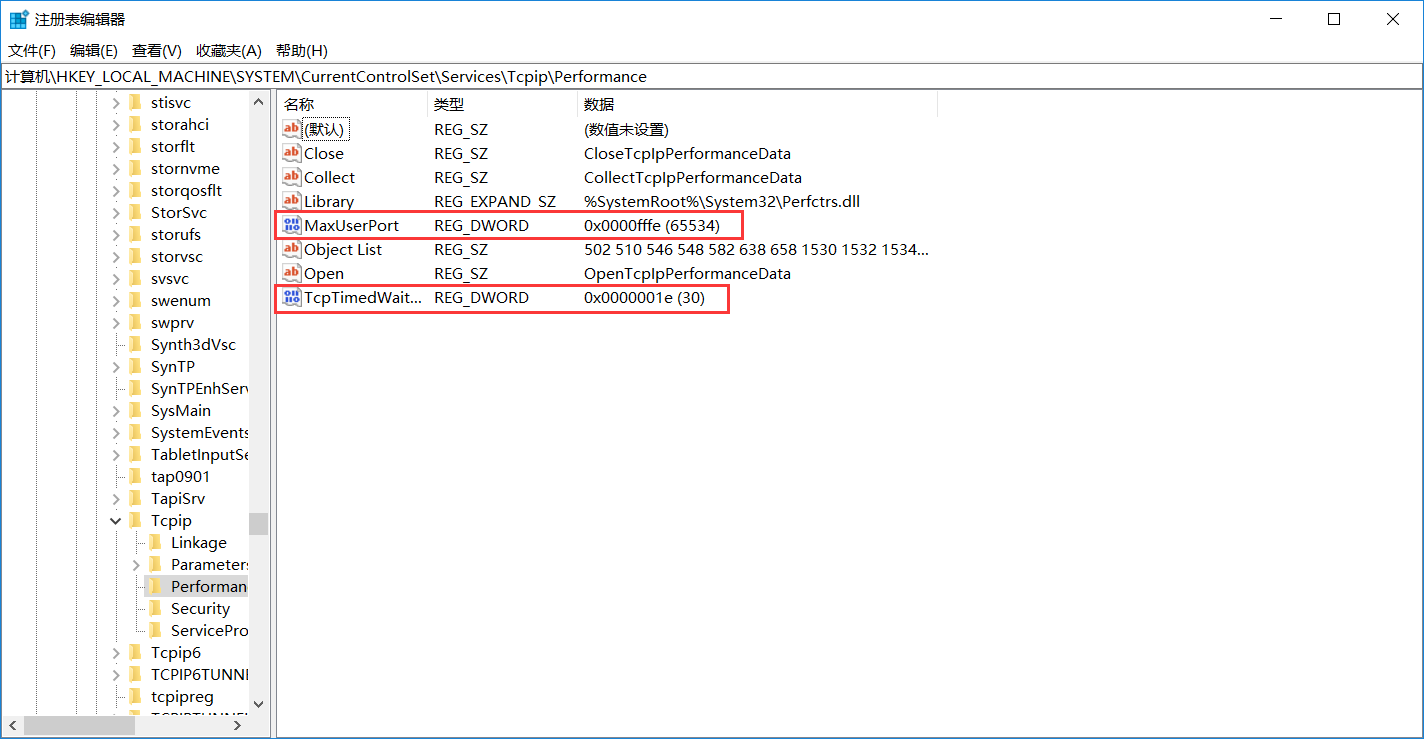
Task: Click the folder icon of Security subkey
Action: [155, 608]
